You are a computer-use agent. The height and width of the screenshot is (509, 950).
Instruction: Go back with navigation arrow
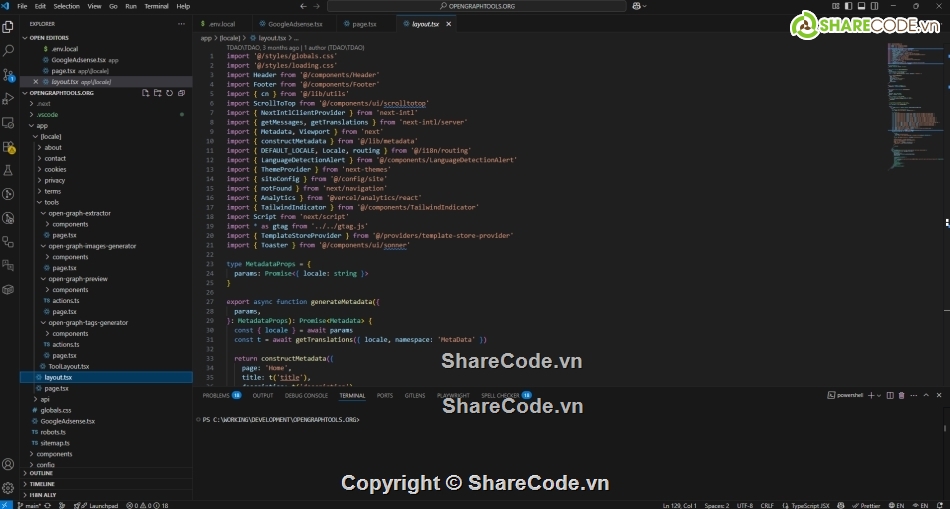pos(304,6)
